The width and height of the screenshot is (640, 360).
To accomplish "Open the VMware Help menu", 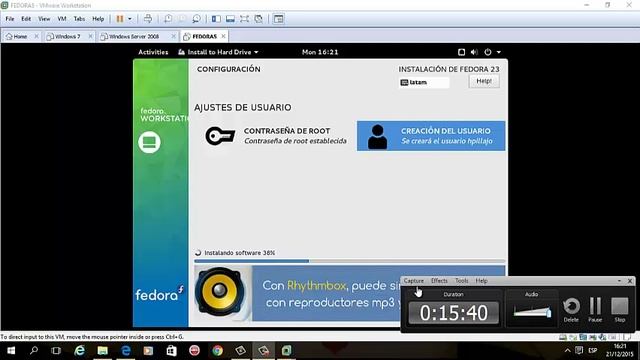I will 98,19.
